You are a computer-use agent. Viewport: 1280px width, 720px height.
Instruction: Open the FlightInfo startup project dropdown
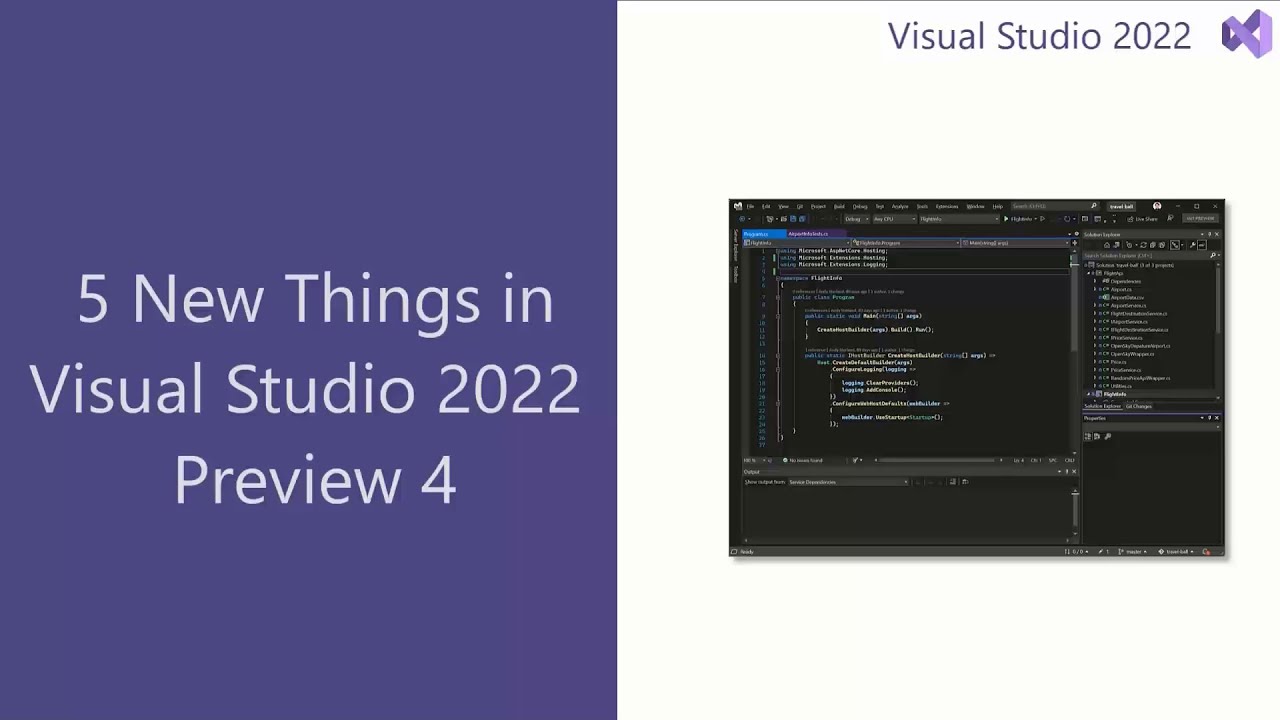(959, 219)
